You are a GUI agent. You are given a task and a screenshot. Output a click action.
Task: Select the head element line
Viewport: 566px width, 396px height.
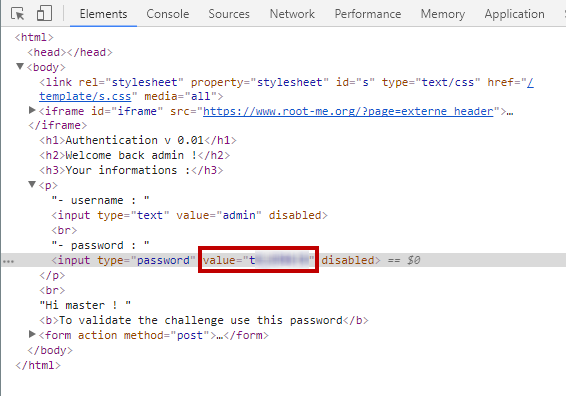[x=70, y=52]
